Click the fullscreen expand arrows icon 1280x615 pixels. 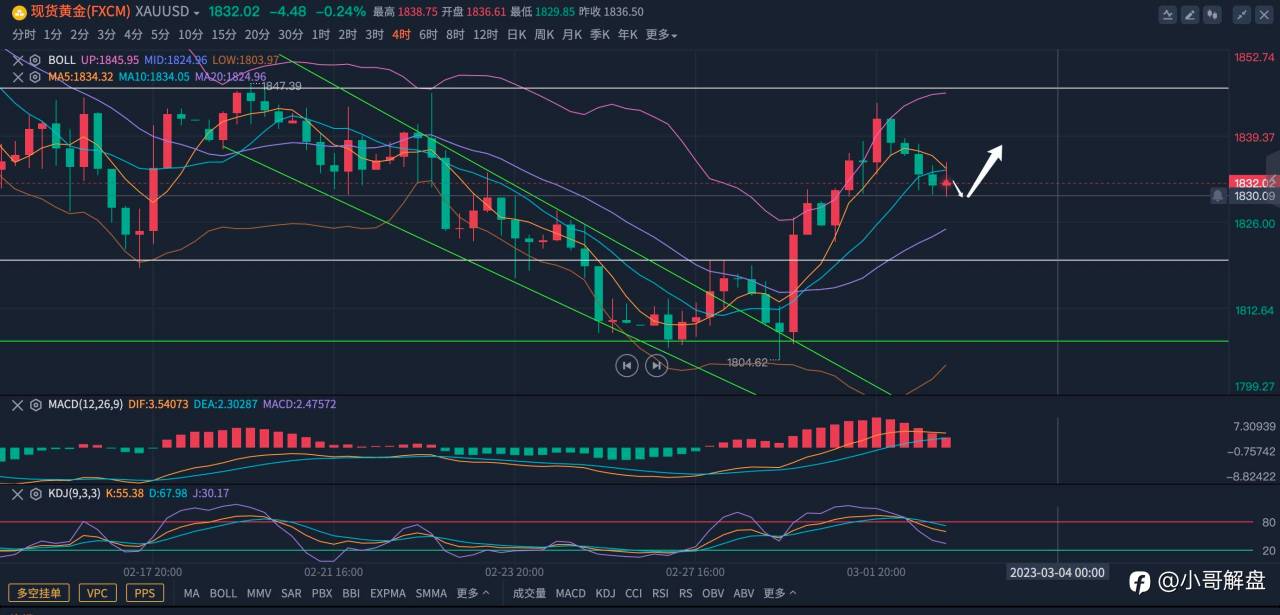(x=1242, y=14)
